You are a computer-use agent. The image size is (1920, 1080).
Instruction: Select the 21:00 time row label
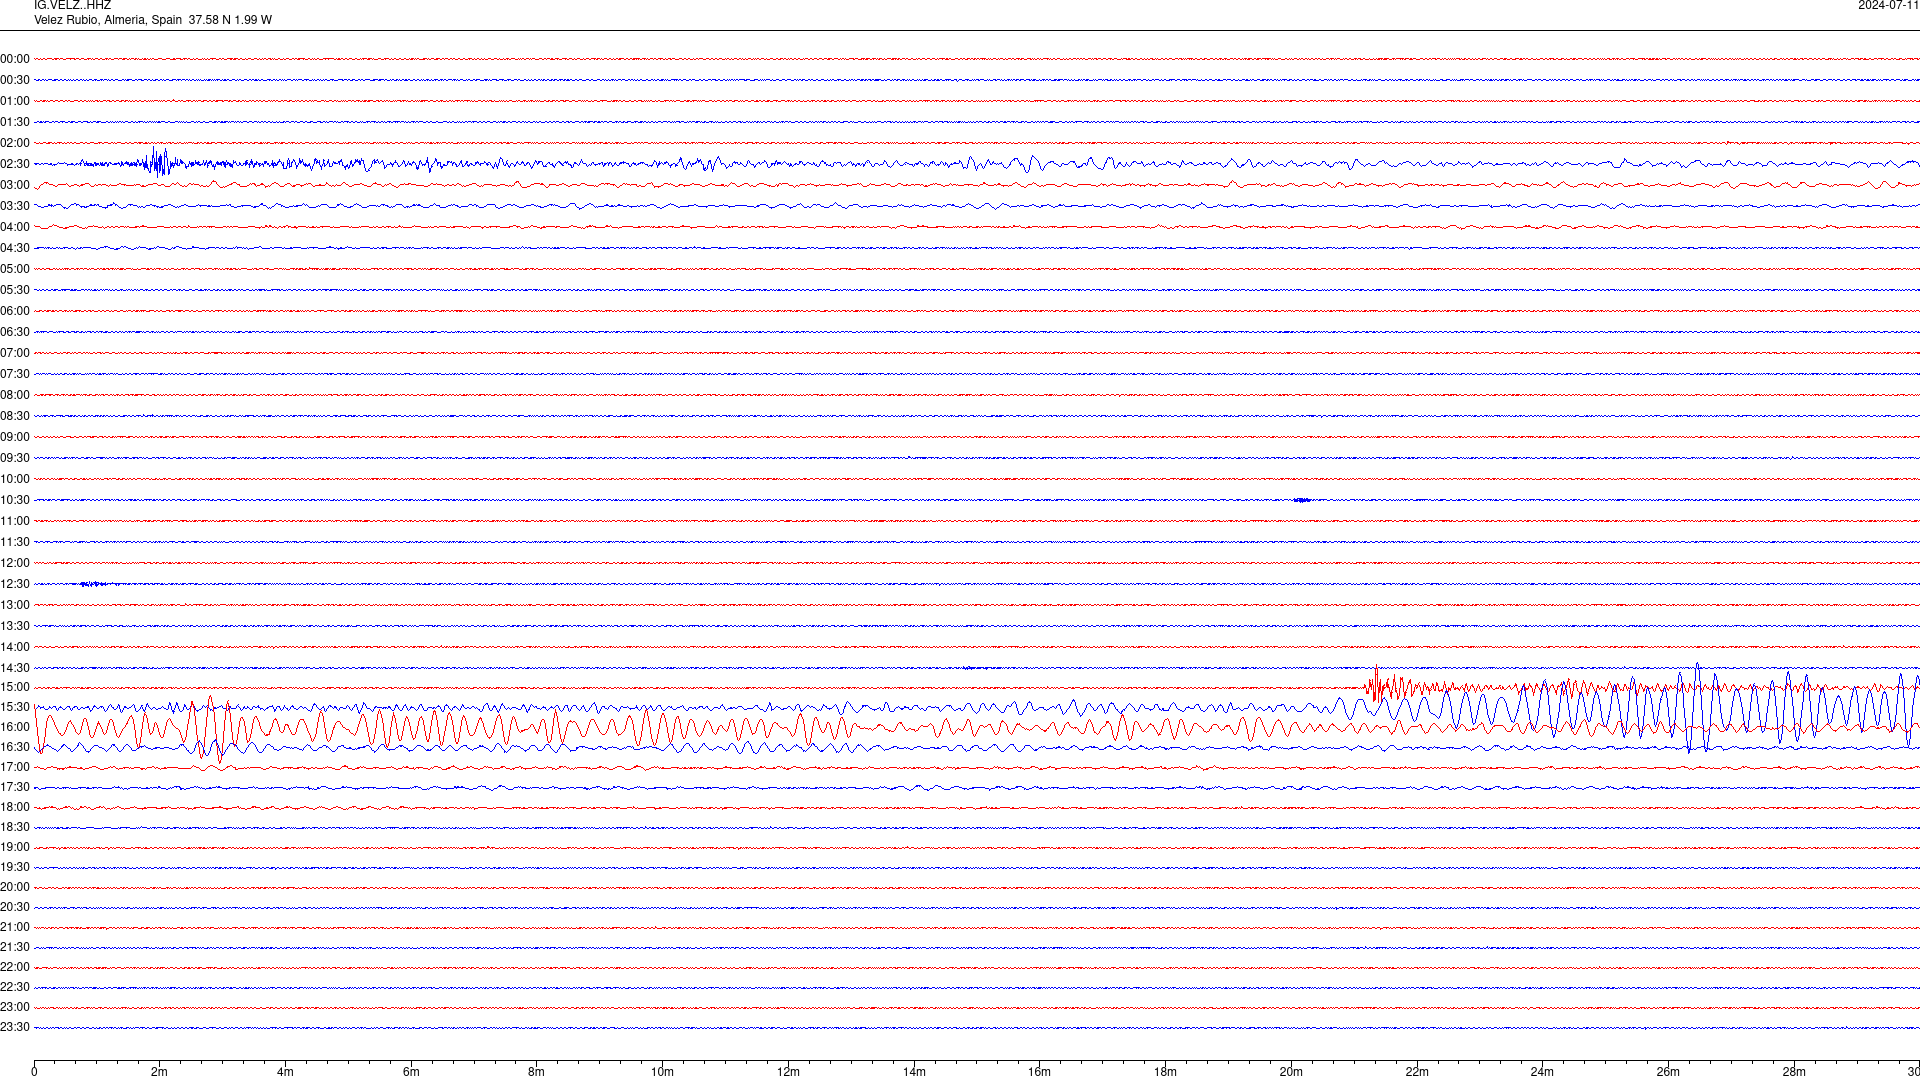[15, 927]
